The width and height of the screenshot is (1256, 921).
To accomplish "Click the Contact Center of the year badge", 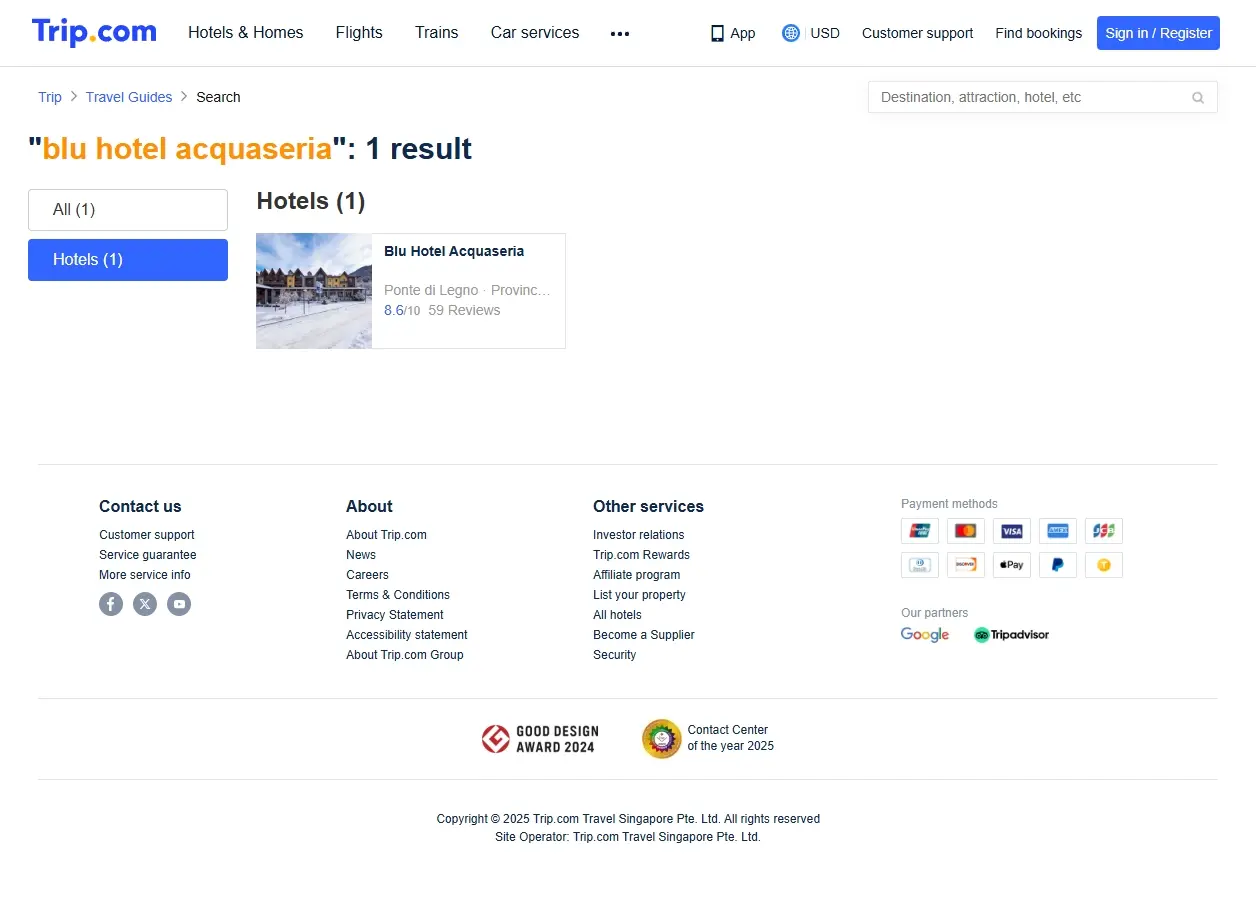I will click(x=708, y=739).
